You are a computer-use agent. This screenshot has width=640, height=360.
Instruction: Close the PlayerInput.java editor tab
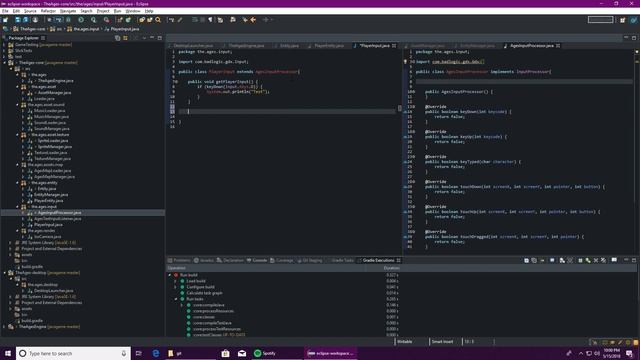tap(394, 46)
